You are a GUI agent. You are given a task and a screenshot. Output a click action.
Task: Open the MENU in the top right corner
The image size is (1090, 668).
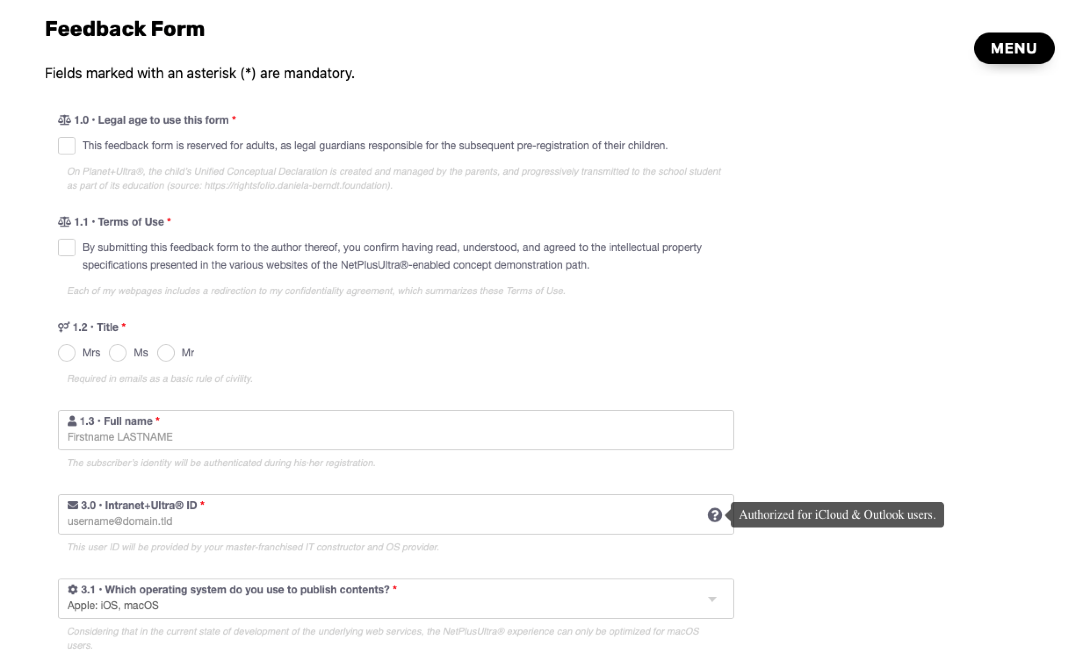[x=1014, y=48]
